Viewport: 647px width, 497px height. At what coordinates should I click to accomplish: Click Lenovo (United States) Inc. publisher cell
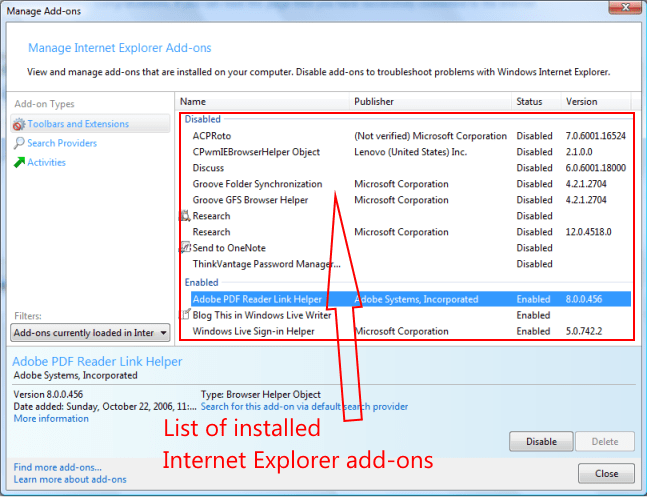[411, 152]
